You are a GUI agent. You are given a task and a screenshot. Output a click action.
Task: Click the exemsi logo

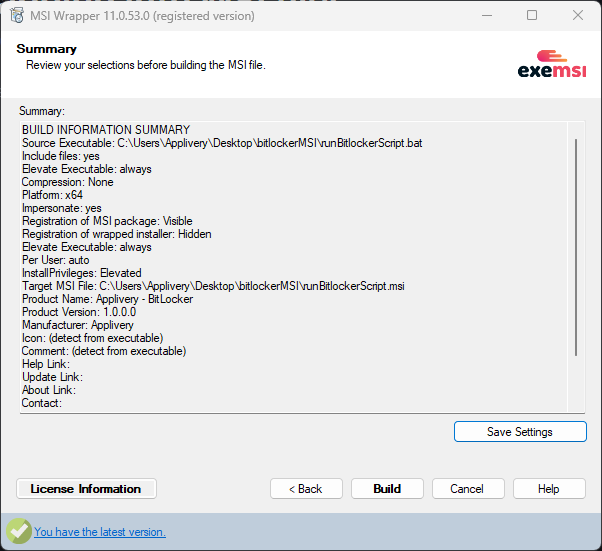coord(552,64)
